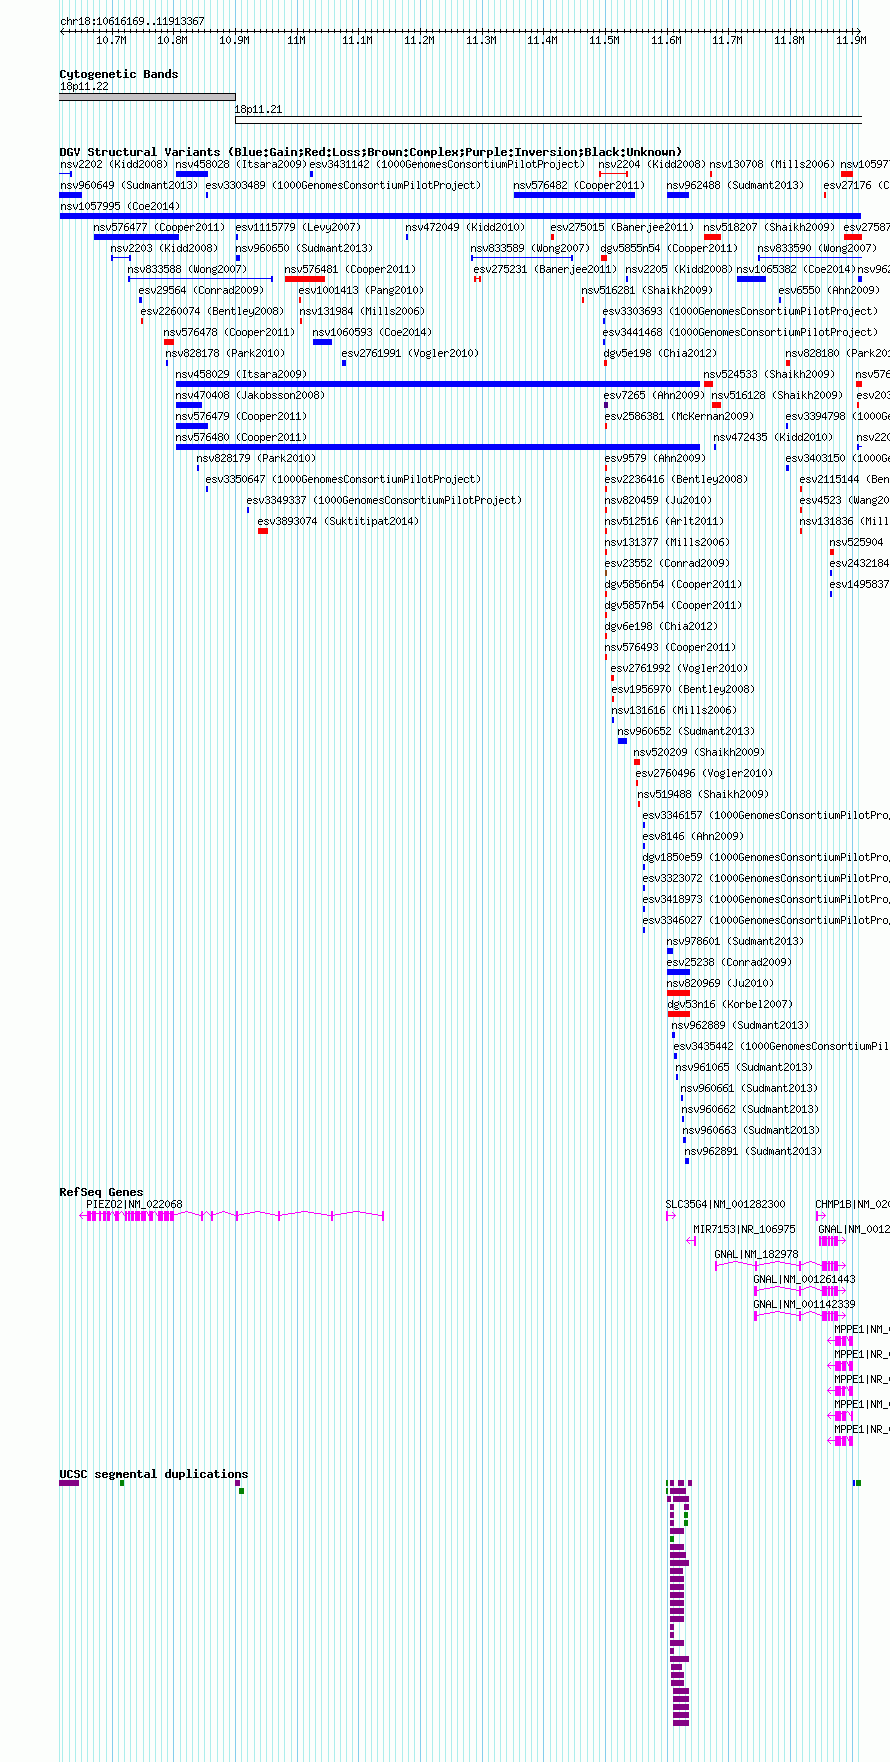Click variant nsv2204 (Kidd2008)
The image size is (890, 1762).
click(x=652, y=164)
